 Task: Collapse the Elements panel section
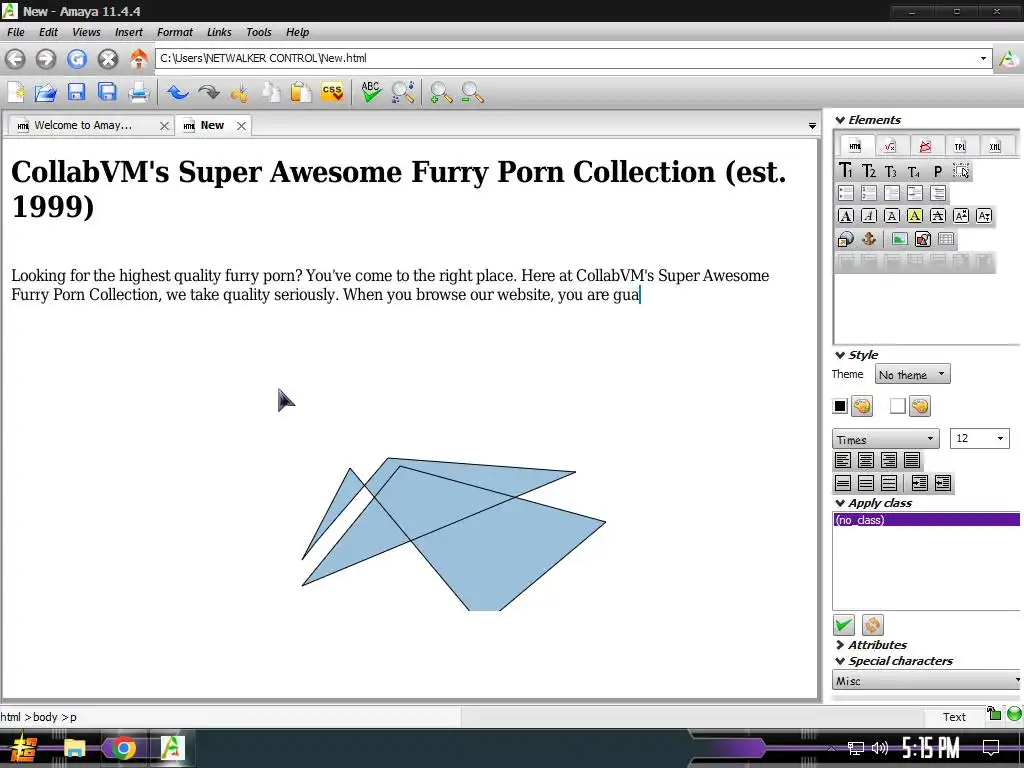(x=840, y=120)
